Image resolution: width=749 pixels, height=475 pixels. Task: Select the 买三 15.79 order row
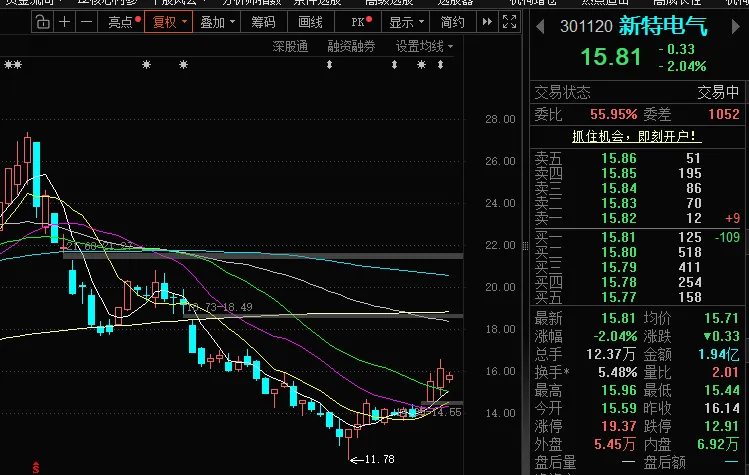(637, 267)
